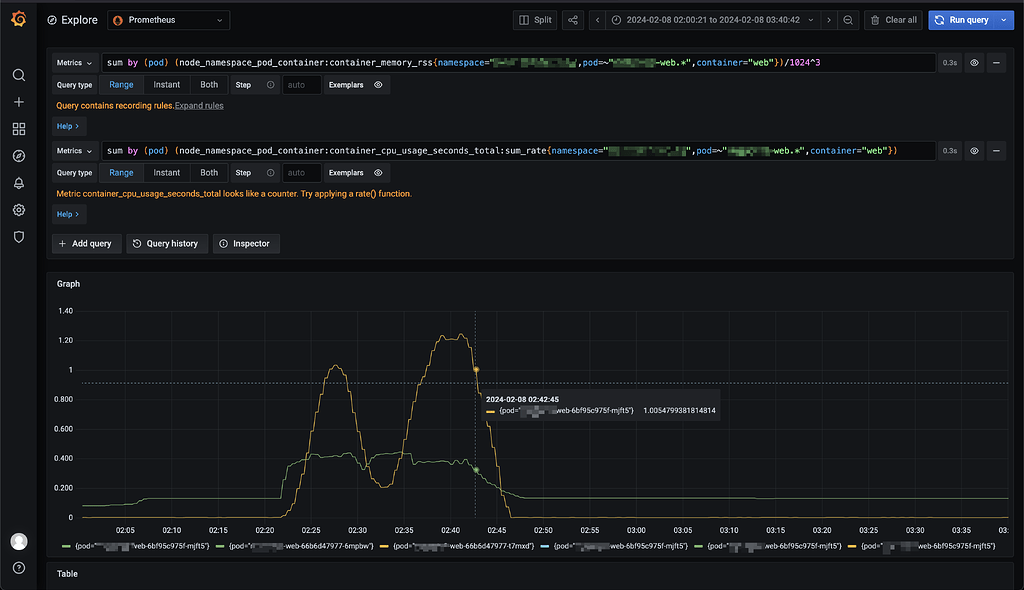Viewport: 1024px width, 590px height.
Task: Click the Grafana logo home icon
Action: tap(18, 19)
